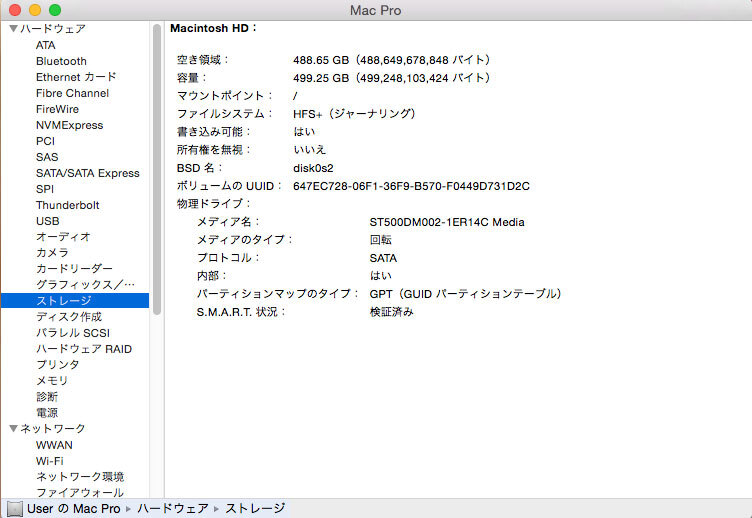
Task: Open the ネットワーク環境 entry
Action: [x=80, y=477]
